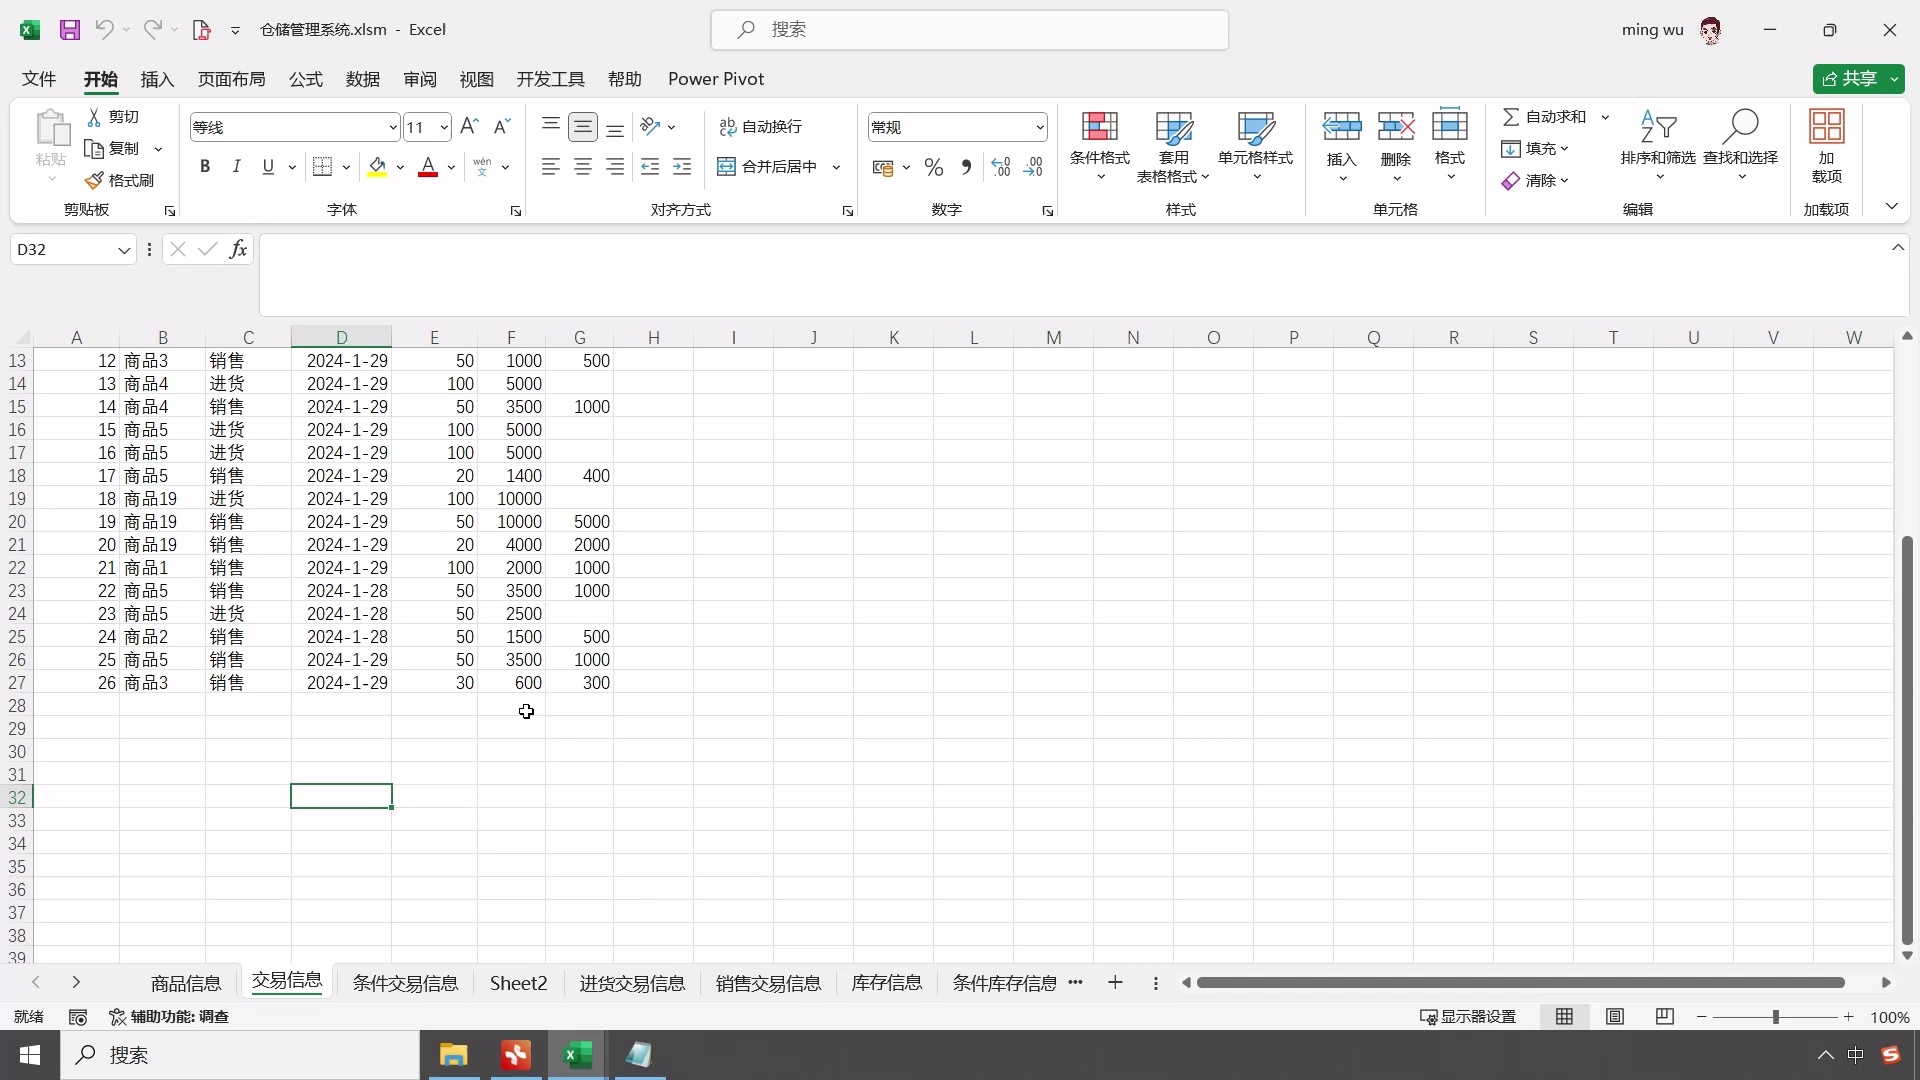The image size is (1920, 1080).
Task: Click the Save button
Action: click(69, 29)
